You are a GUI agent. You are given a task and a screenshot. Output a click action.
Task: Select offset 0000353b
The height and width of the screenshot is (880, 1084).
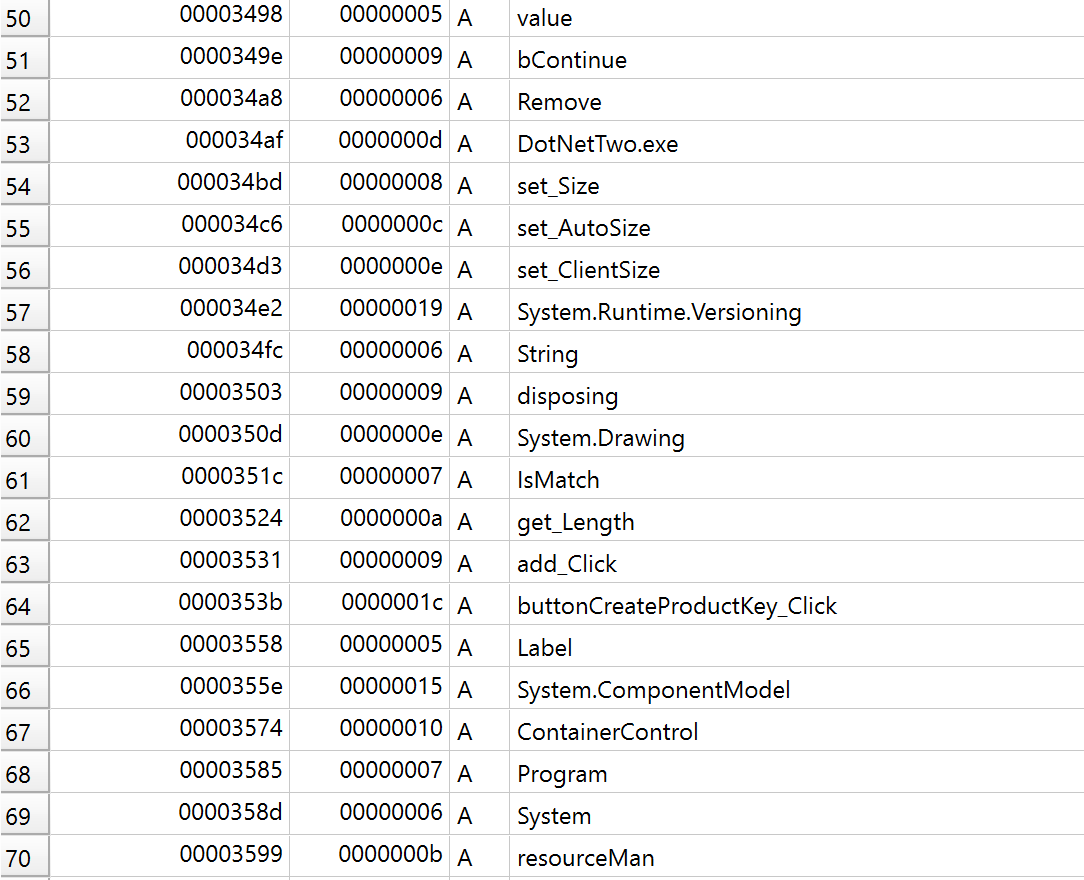tap(230, 602)
